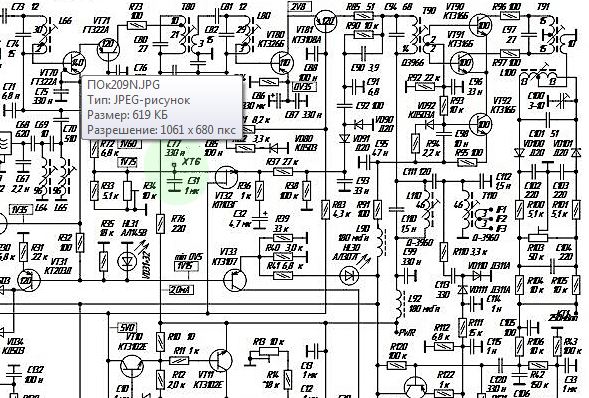Click the VT10 КТ3102Е transistor symbol
Image resolution: width=589 pixels, height=398 pixels.
tap(132, 366)
